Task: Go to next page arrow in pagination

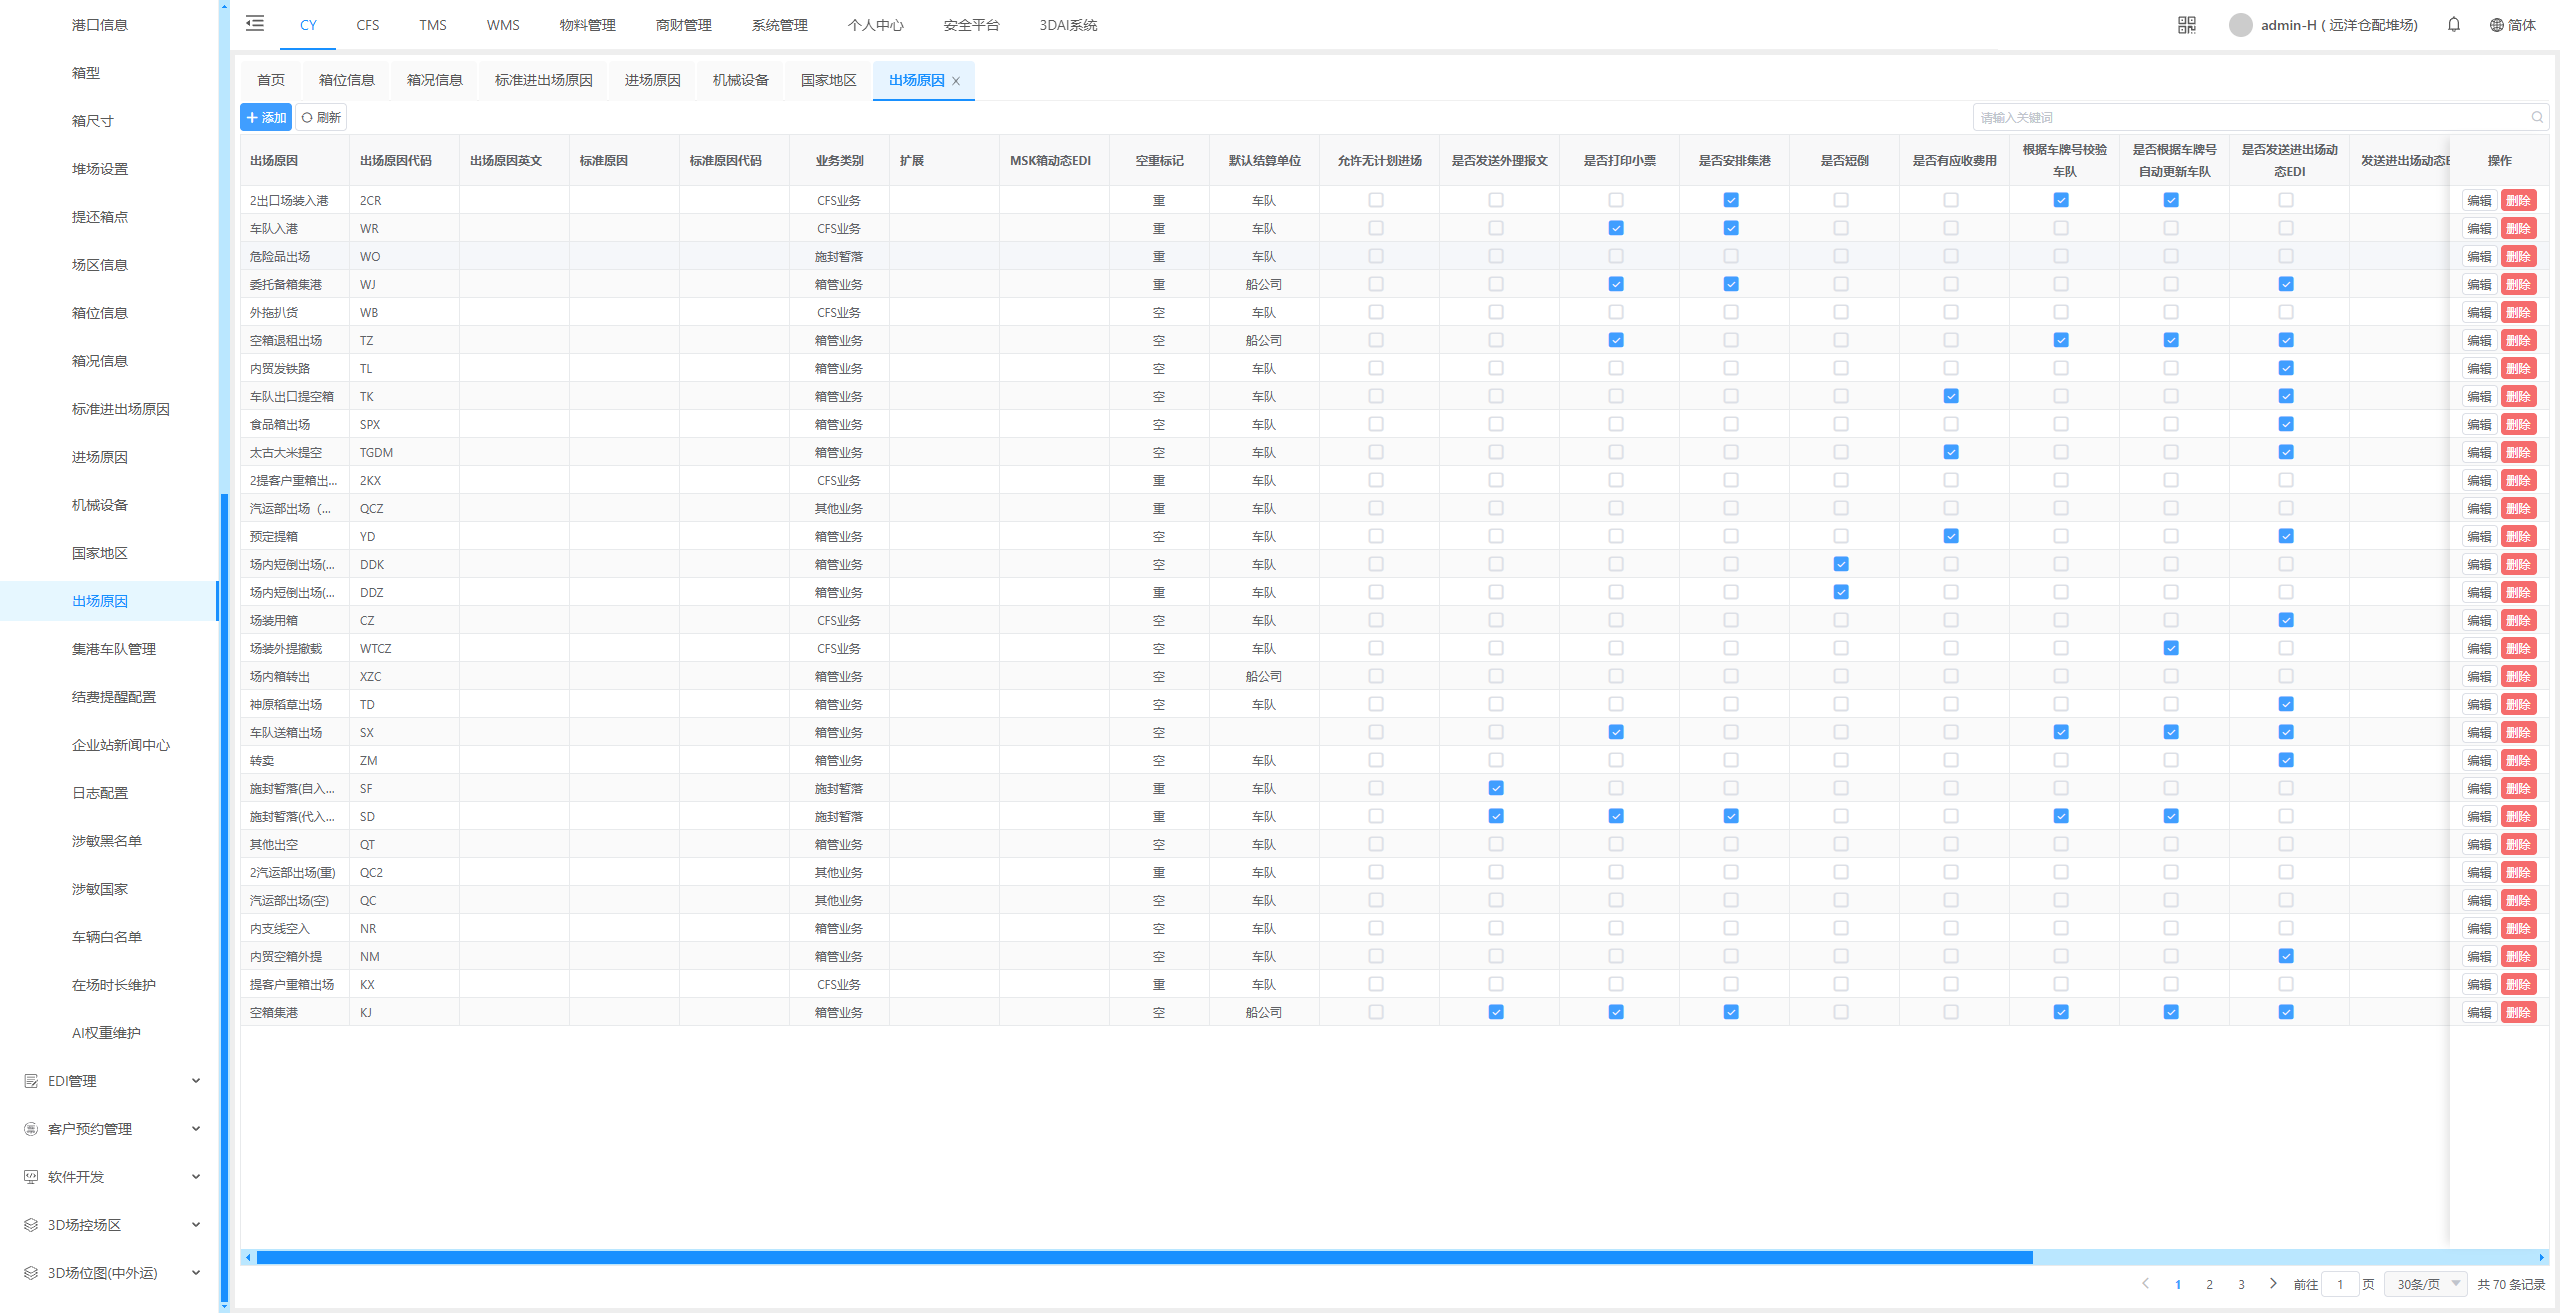Action: point(2273,1284)
